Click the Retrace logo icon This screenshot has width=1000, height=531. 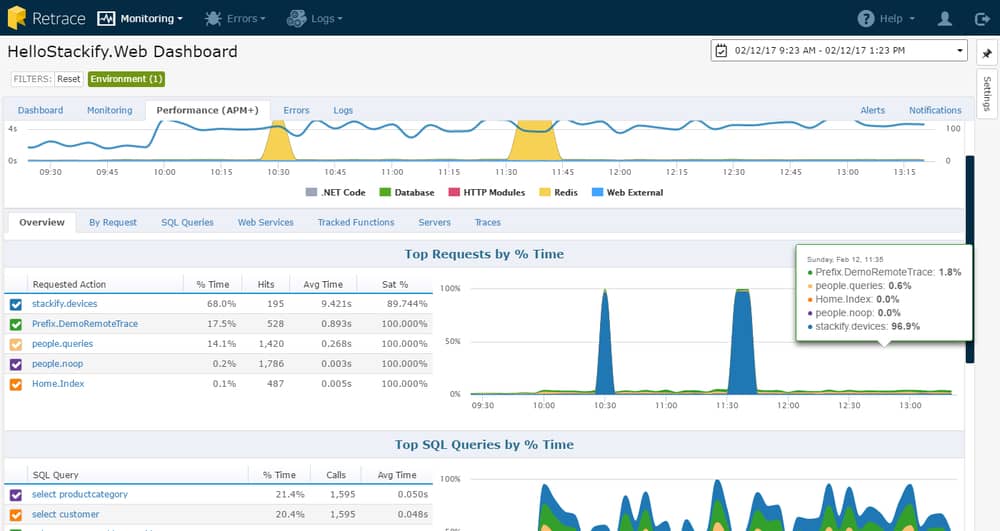17,18
